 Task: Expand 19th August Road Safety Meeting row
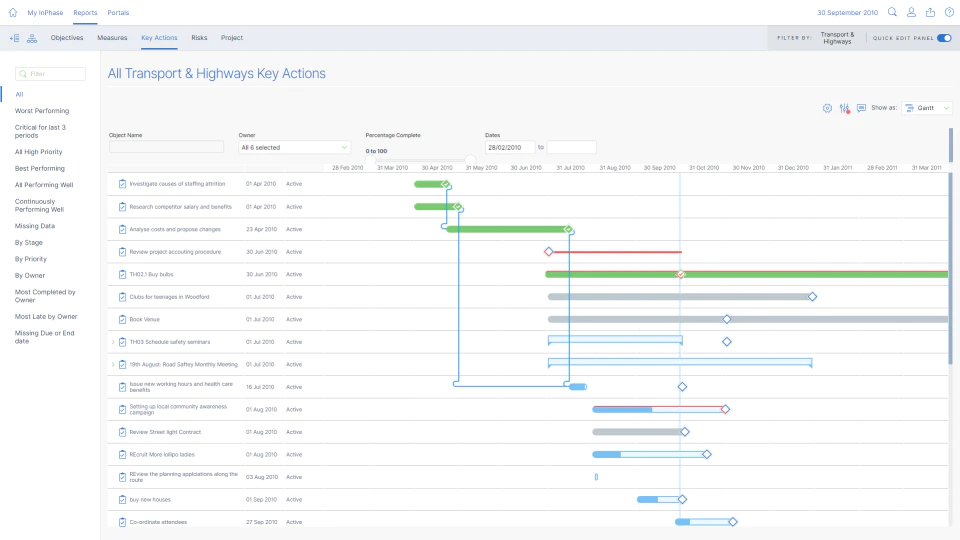point(113,364)
